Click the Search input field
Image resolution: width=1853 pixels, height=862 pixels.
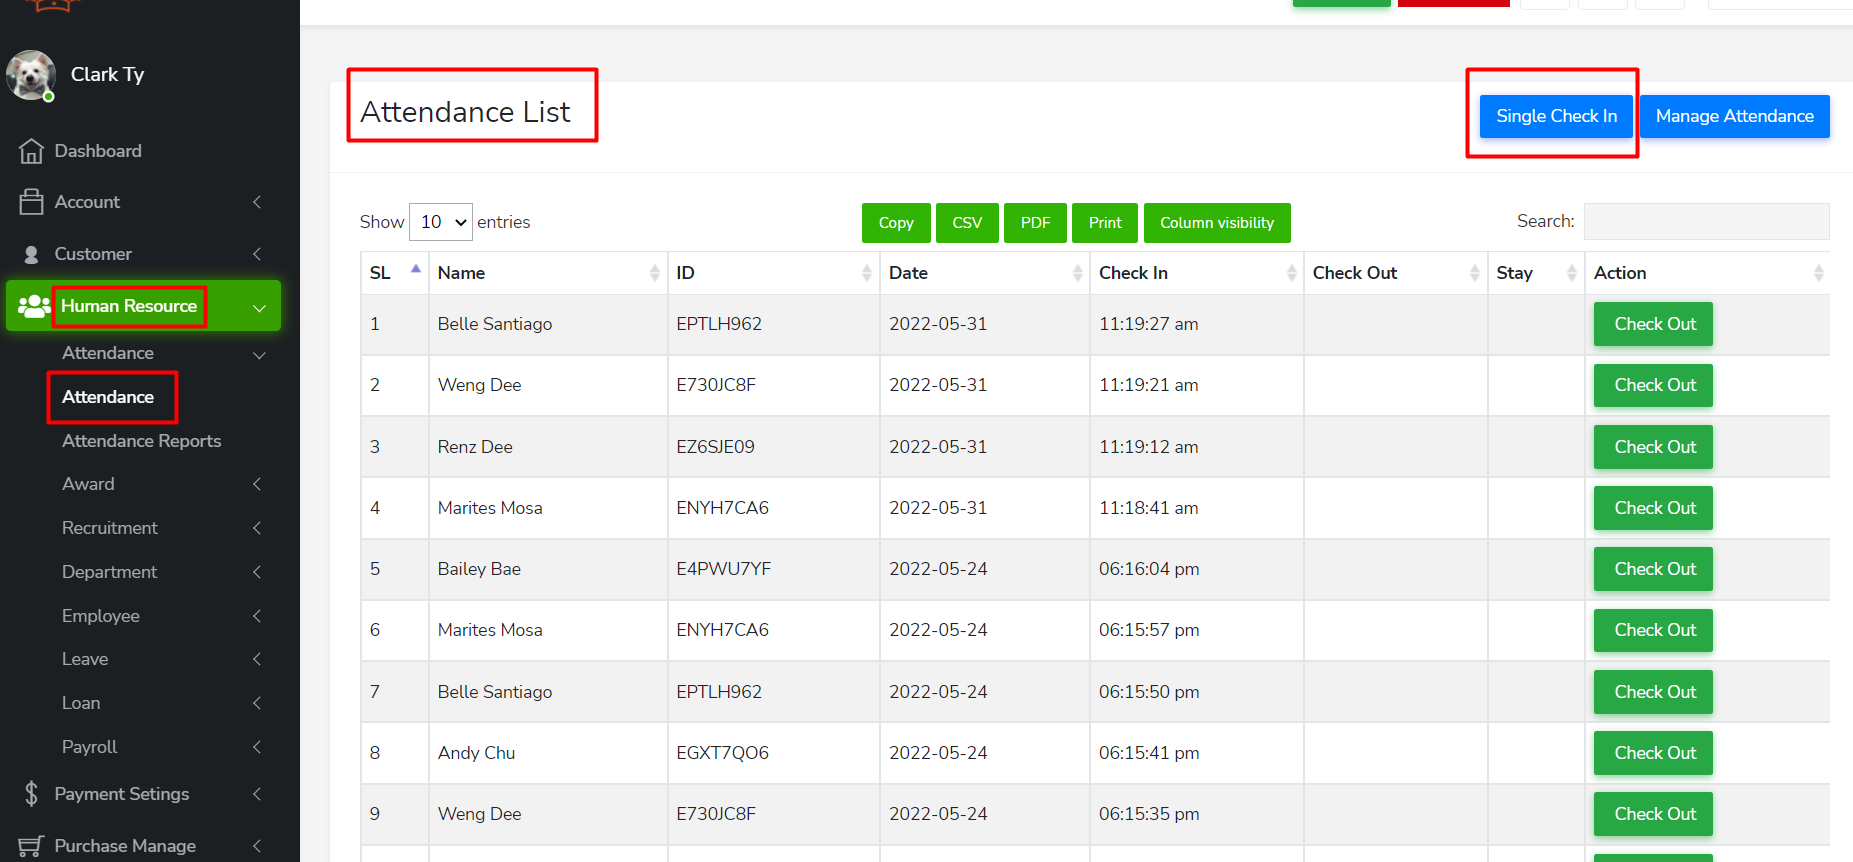click(1706, 222)
